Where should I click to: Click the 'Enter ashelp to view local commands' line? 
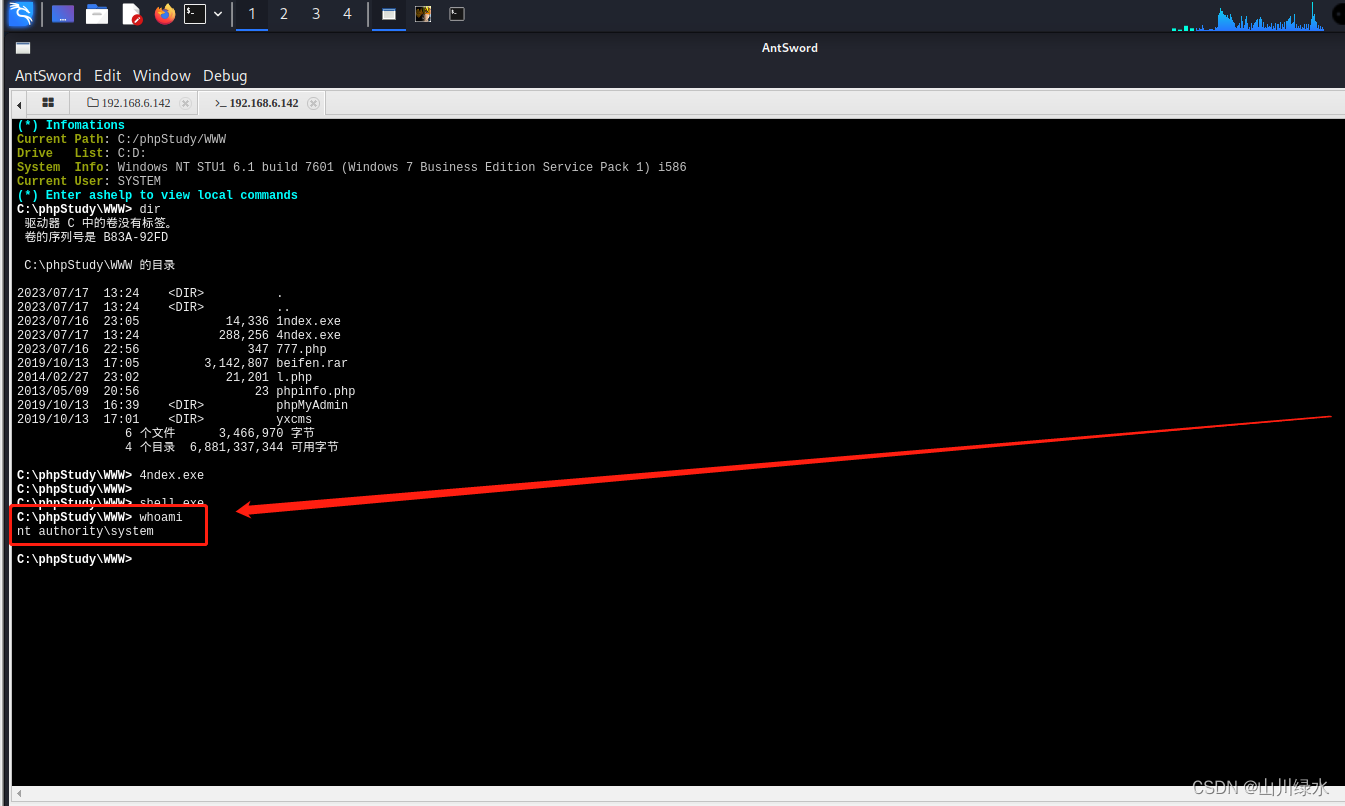pos(157,195)
